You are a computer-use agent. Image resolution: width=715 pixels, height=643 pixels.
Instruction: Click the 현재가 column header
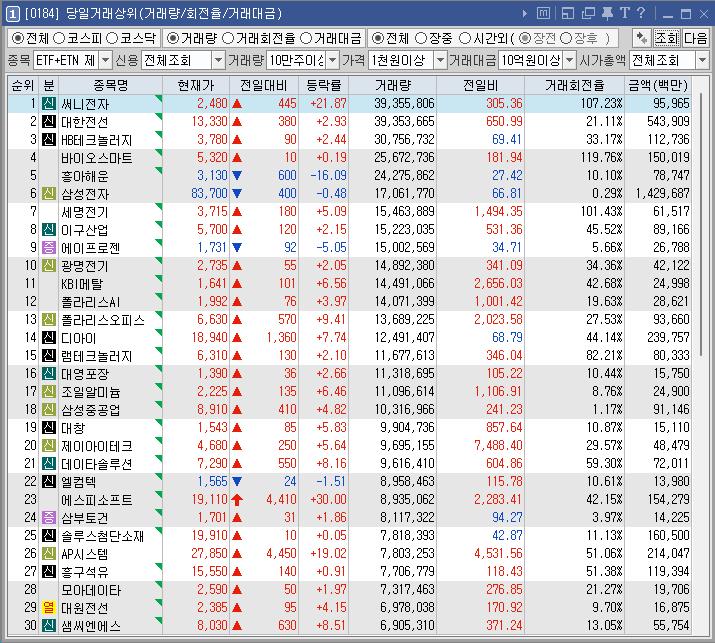[196, 85]
